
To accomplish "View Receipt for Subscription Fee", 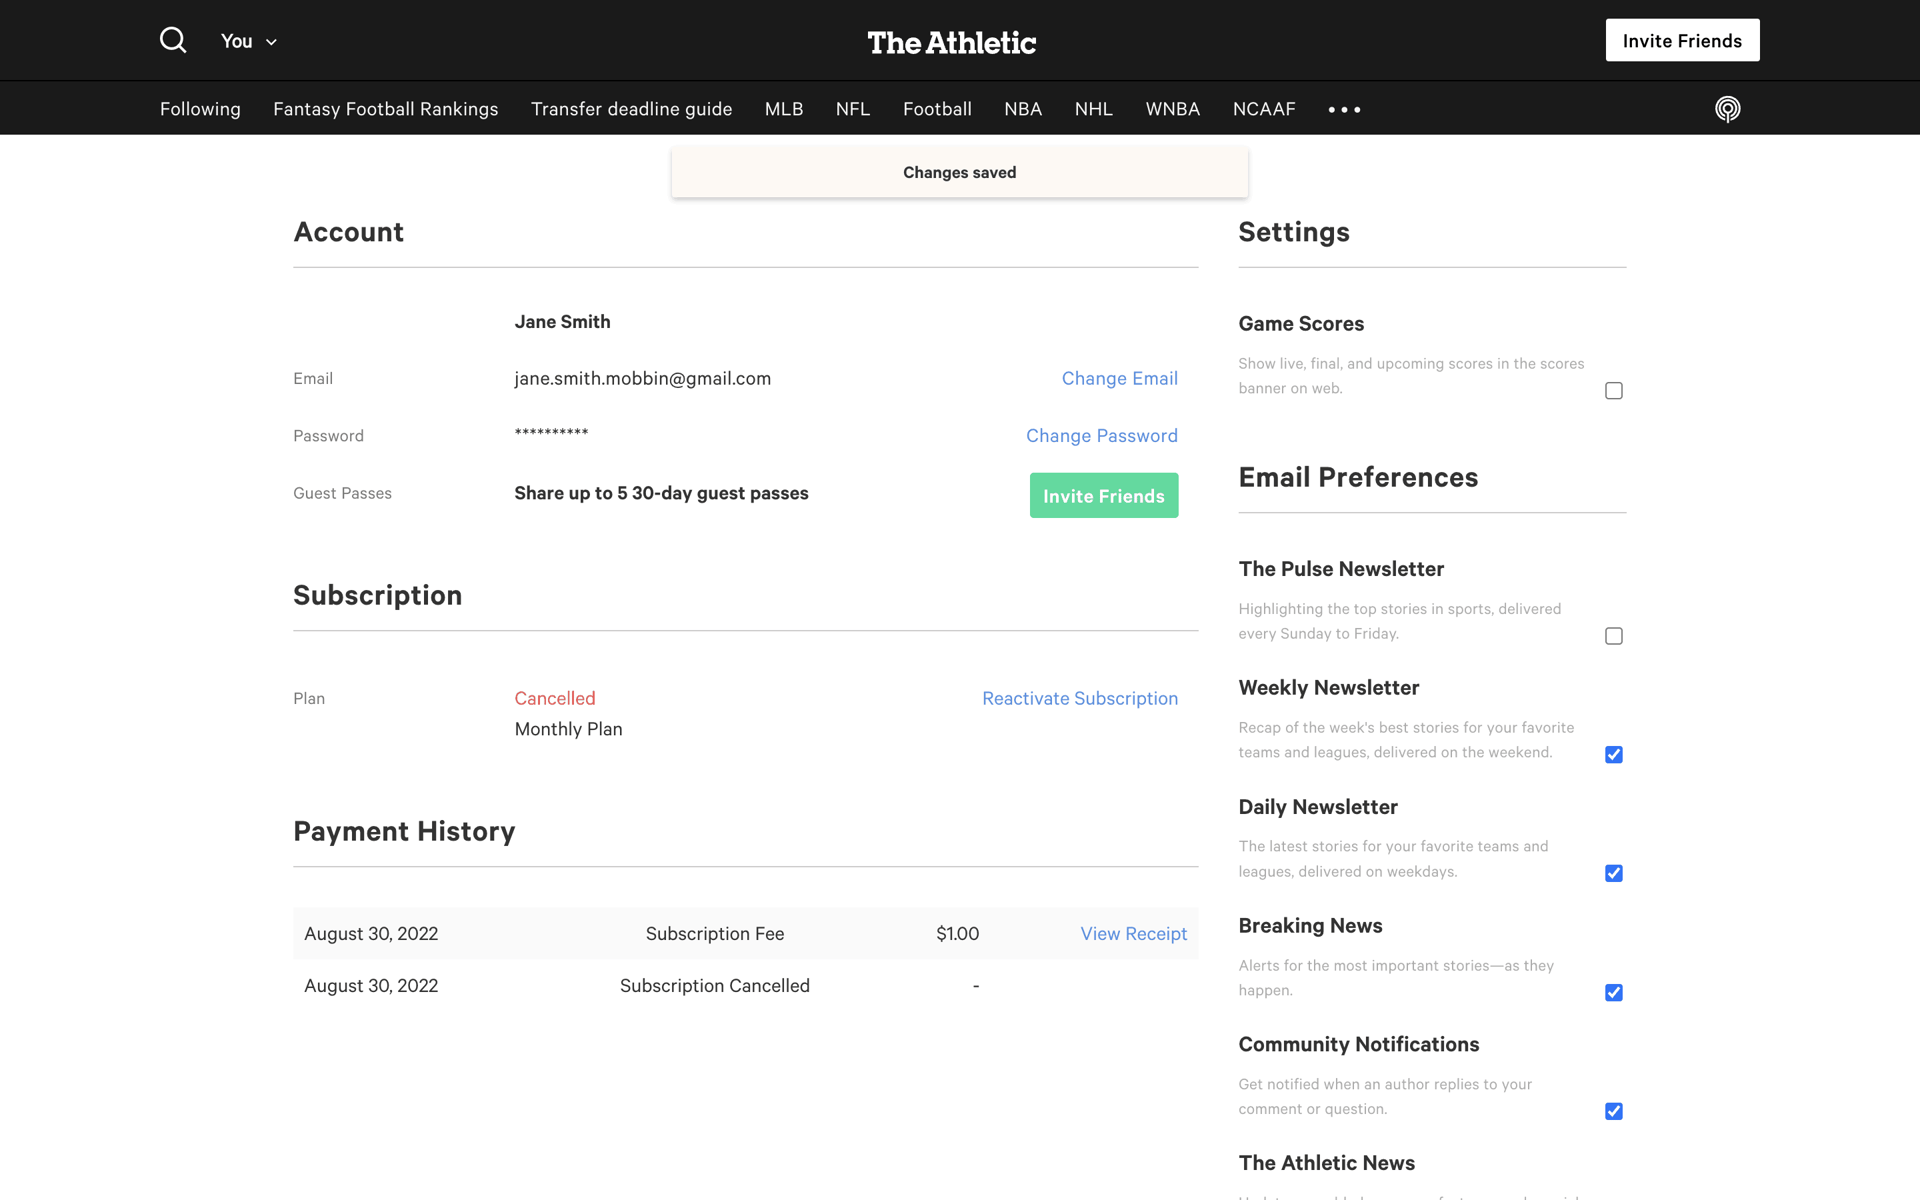I will pos(1133,933).
